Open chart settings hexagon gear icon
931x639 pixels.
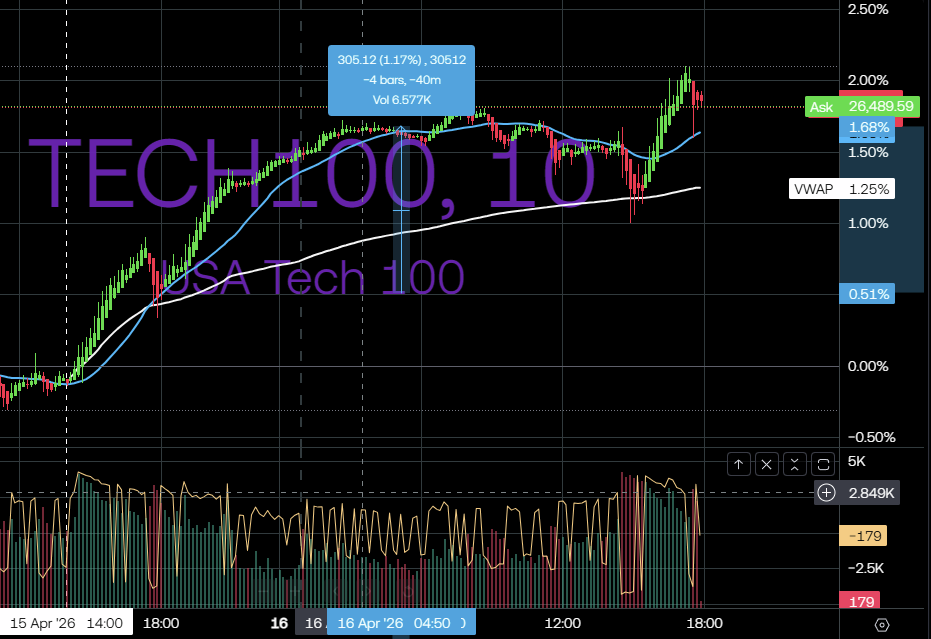pos(882,625)
